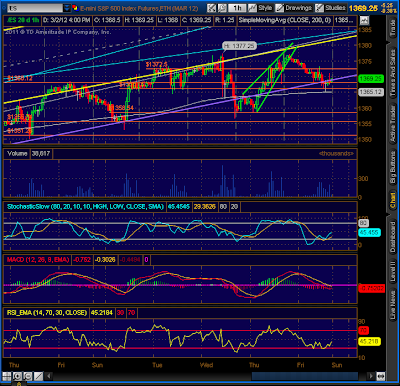Click the horizontal time scrollbar thumb
The width and height of the screenshot is (400, 386).
click(305, 376)
